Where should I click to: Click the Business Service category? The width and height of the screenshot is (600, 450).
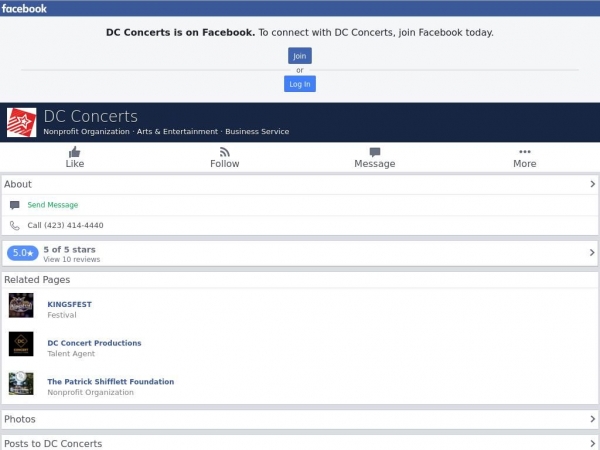coord(257,132)
